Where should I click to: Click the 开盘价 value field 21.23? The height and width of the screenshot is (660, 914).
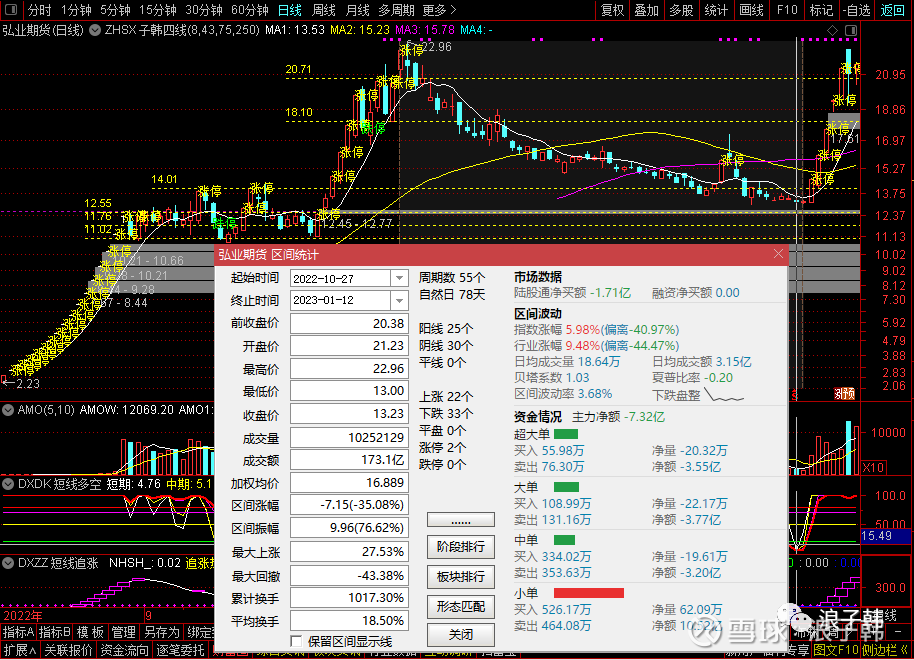[349, 346]
